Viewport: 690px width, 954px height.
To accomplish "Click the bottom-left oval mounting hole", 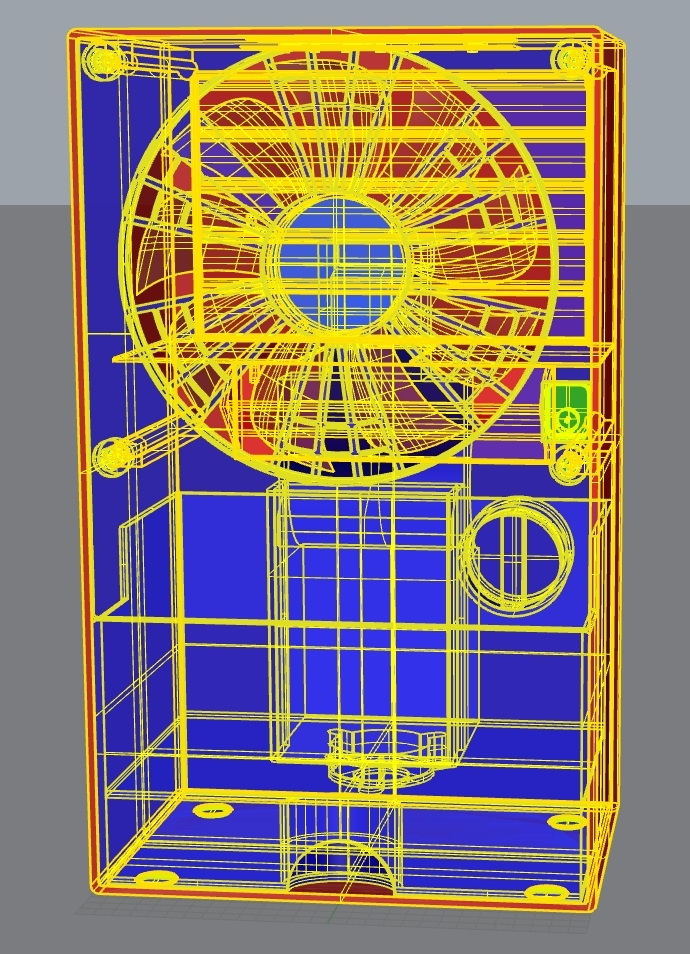I will 151,878.
